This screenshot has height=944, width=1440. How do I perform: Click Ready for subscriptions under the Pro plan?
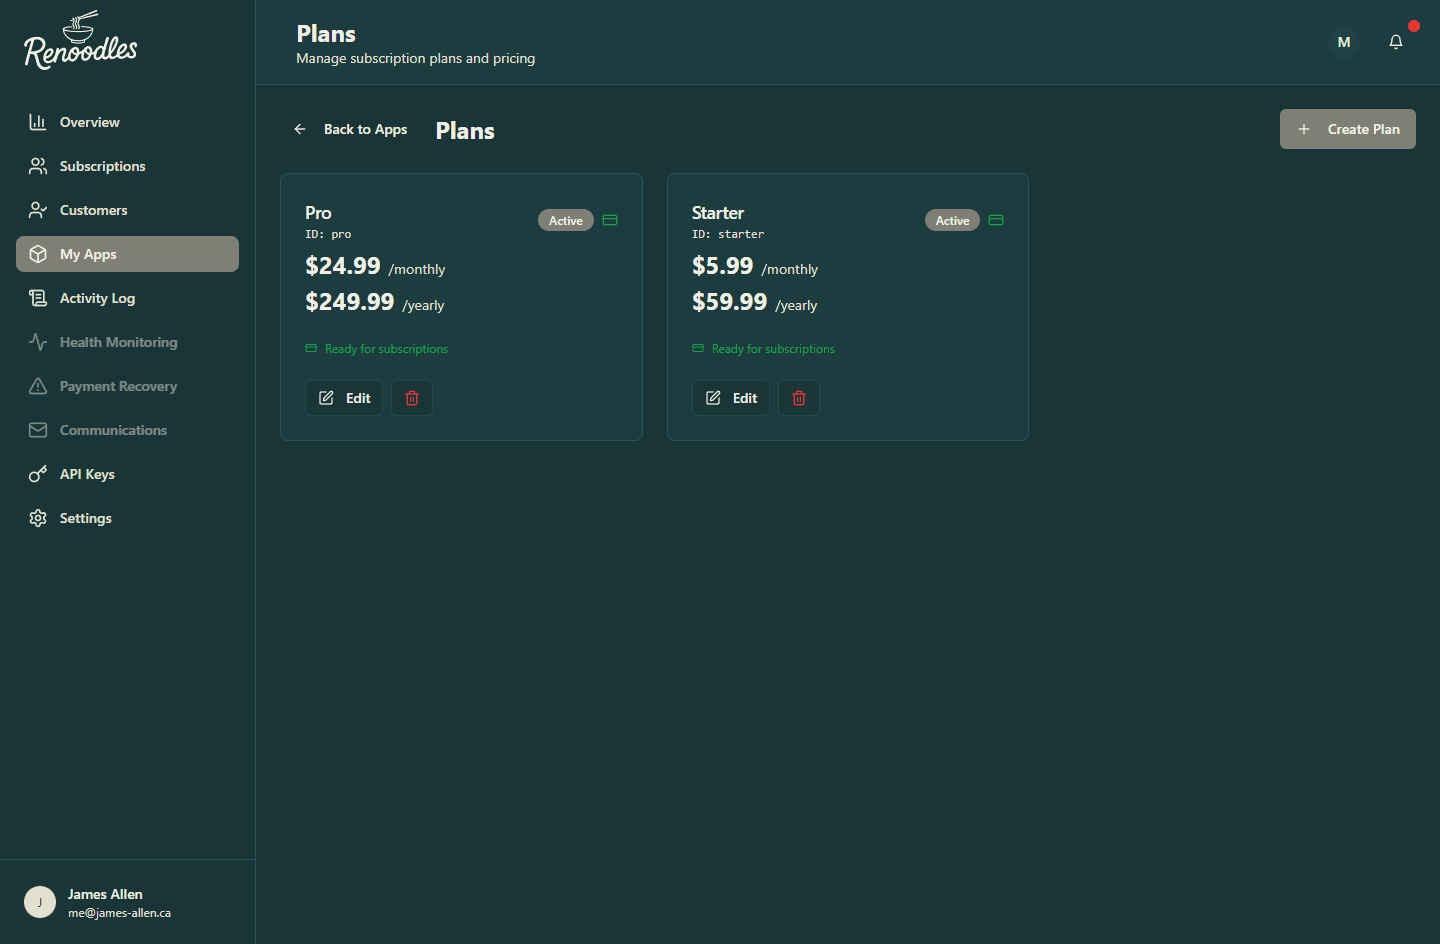[386, 348]
